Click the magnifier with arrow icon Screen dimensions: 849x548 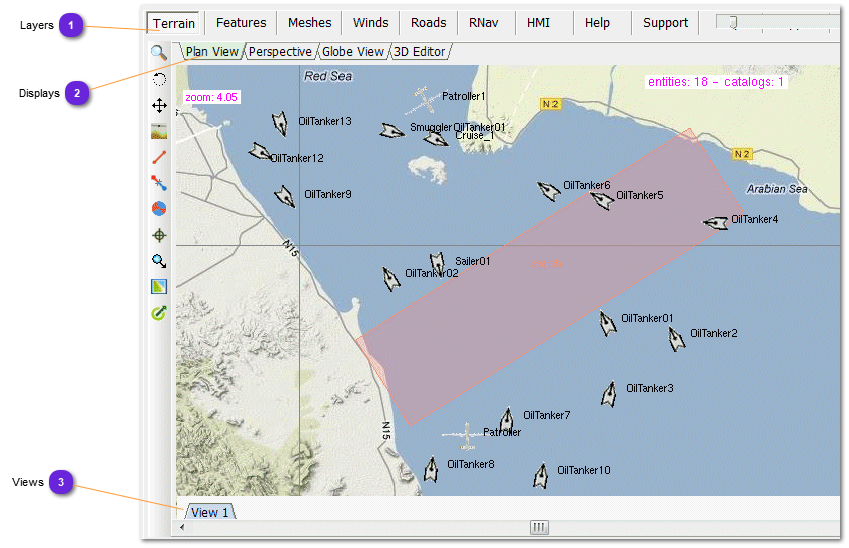(x=159, y=261)
